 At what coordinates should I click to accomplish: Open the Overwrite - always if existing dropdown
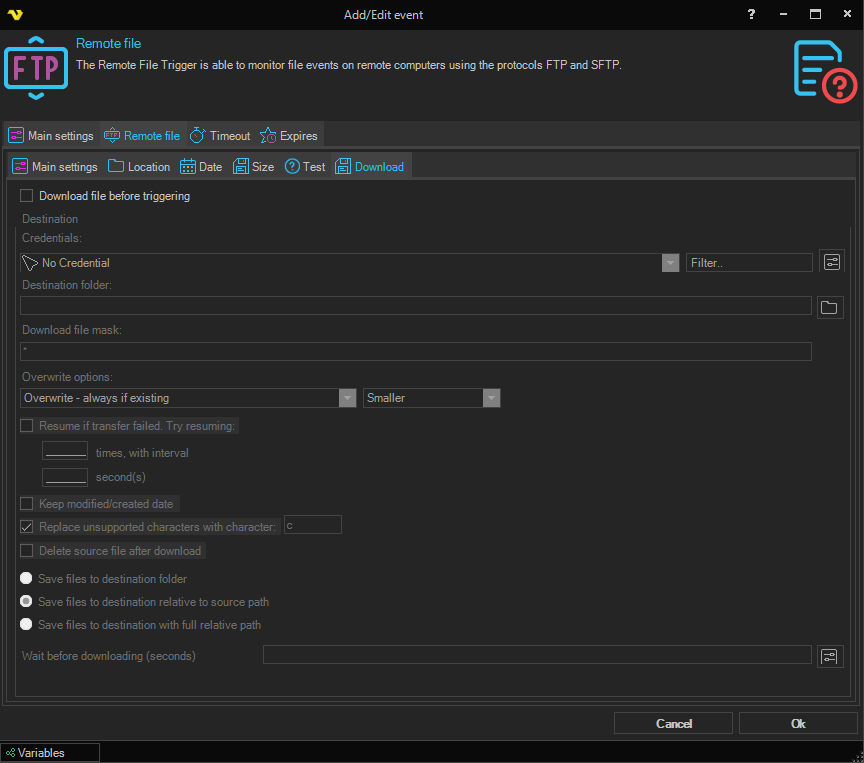click(347, 398)
